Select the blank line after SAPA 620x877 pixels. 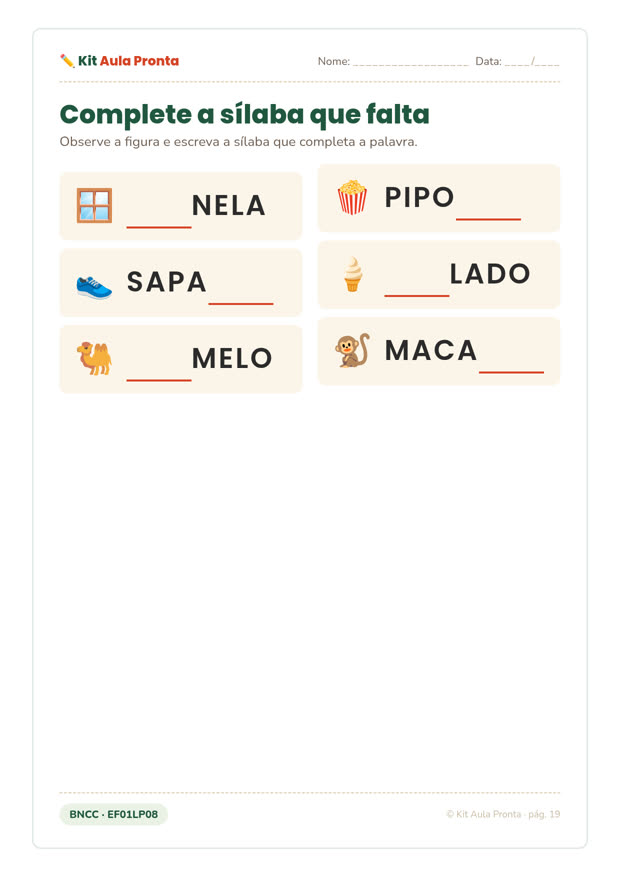click(241, 304)
